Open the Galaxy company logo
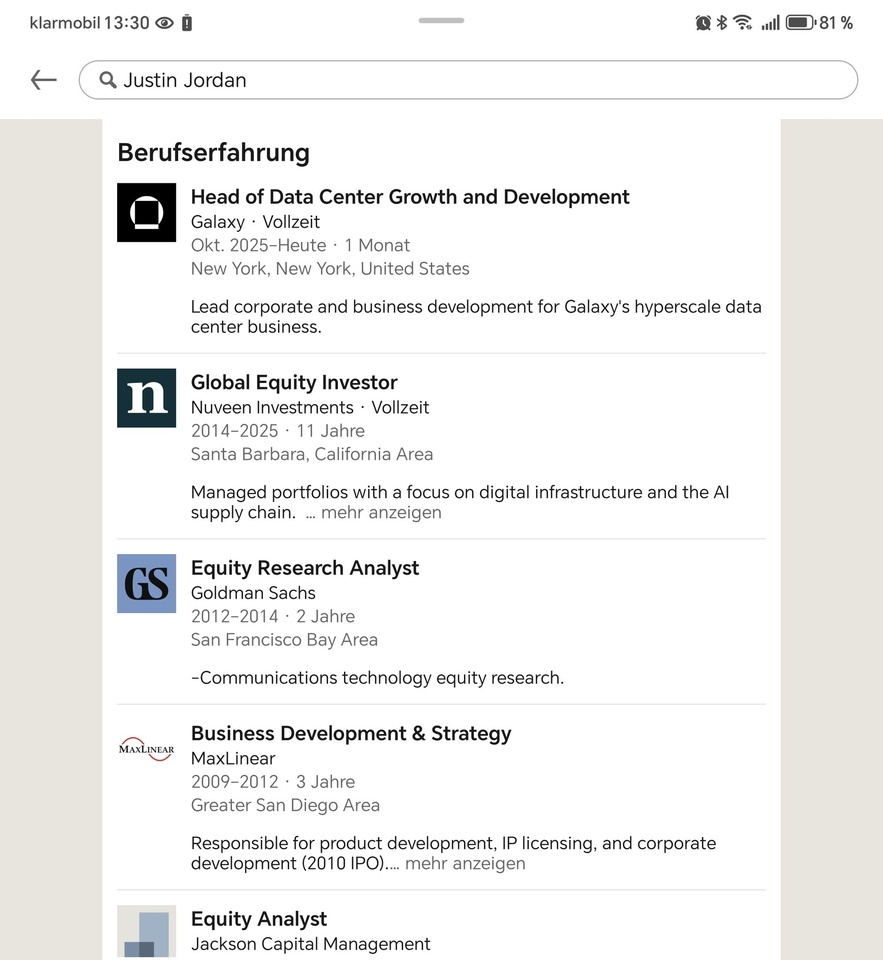 146,212
